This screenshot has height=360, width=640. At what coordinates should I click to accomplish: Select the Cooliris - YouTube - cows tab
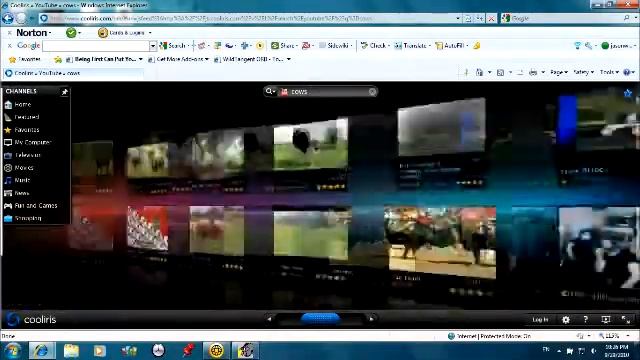click(73, 73)
